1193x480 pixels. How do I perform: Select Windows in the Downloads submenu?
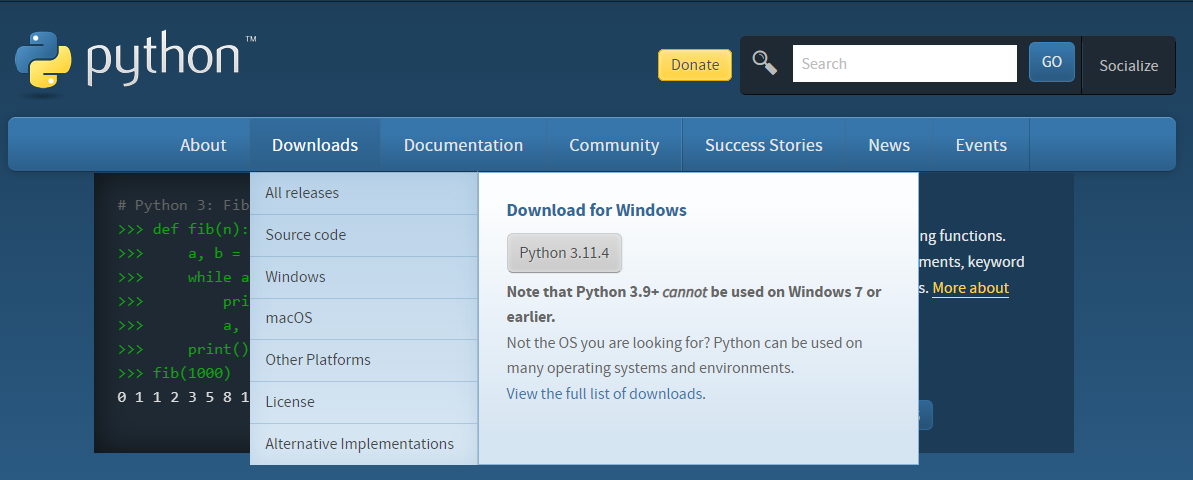tap(364, 277)
